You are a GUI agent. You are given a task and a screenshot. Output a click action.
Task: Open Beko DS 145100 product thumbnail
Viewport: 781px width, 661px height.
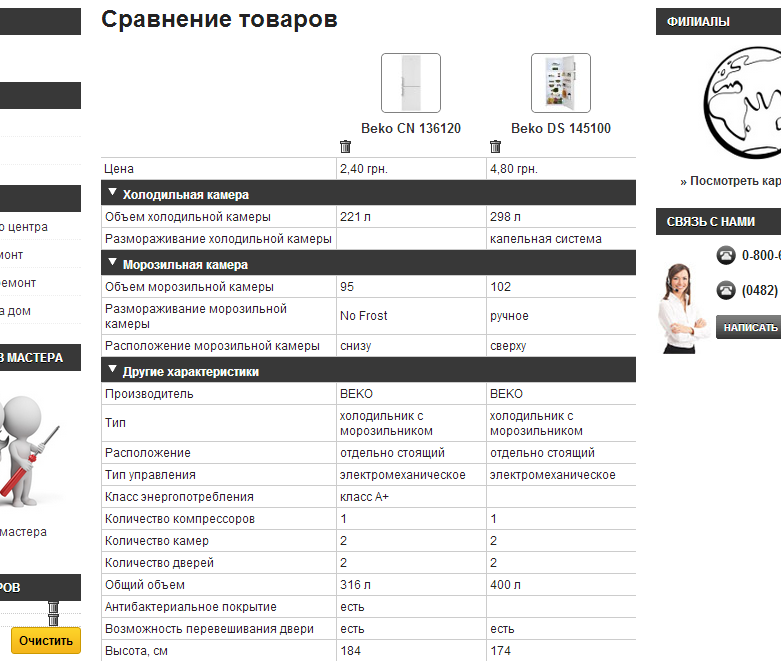click(561, 83)
